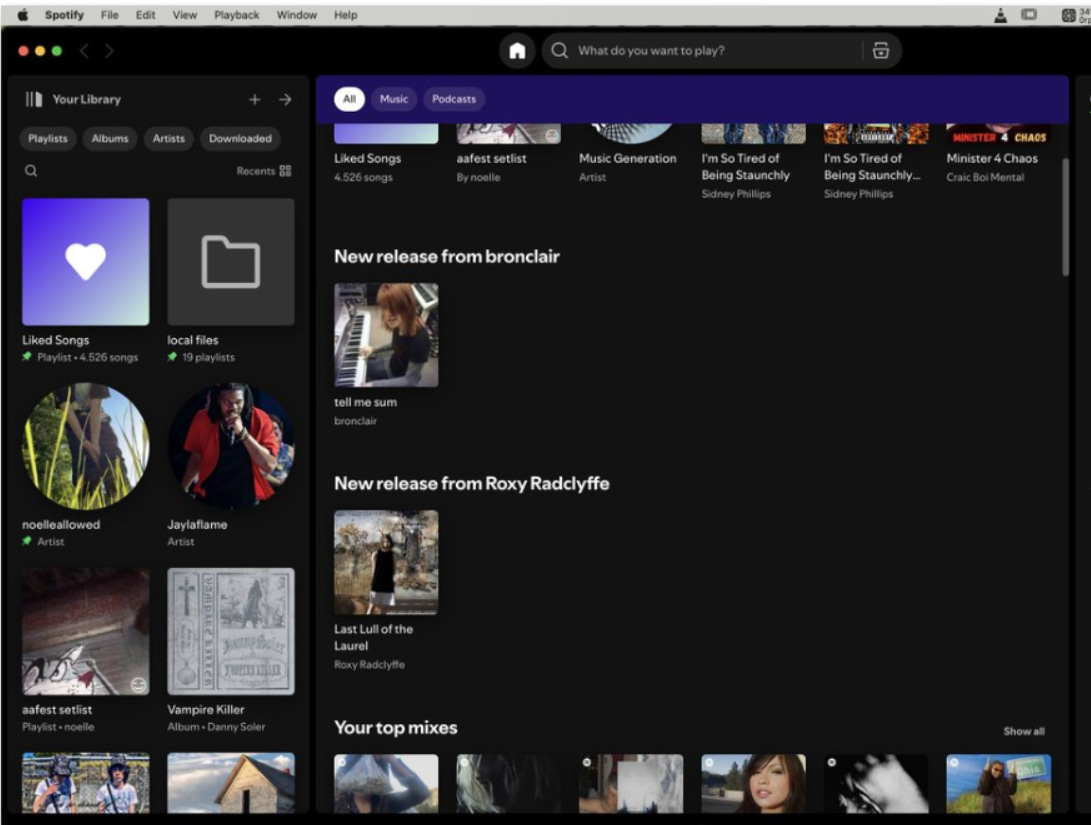Expand Your Library with arrow icon
This screenshot has width=1091, height=825.
coord(285,99)
